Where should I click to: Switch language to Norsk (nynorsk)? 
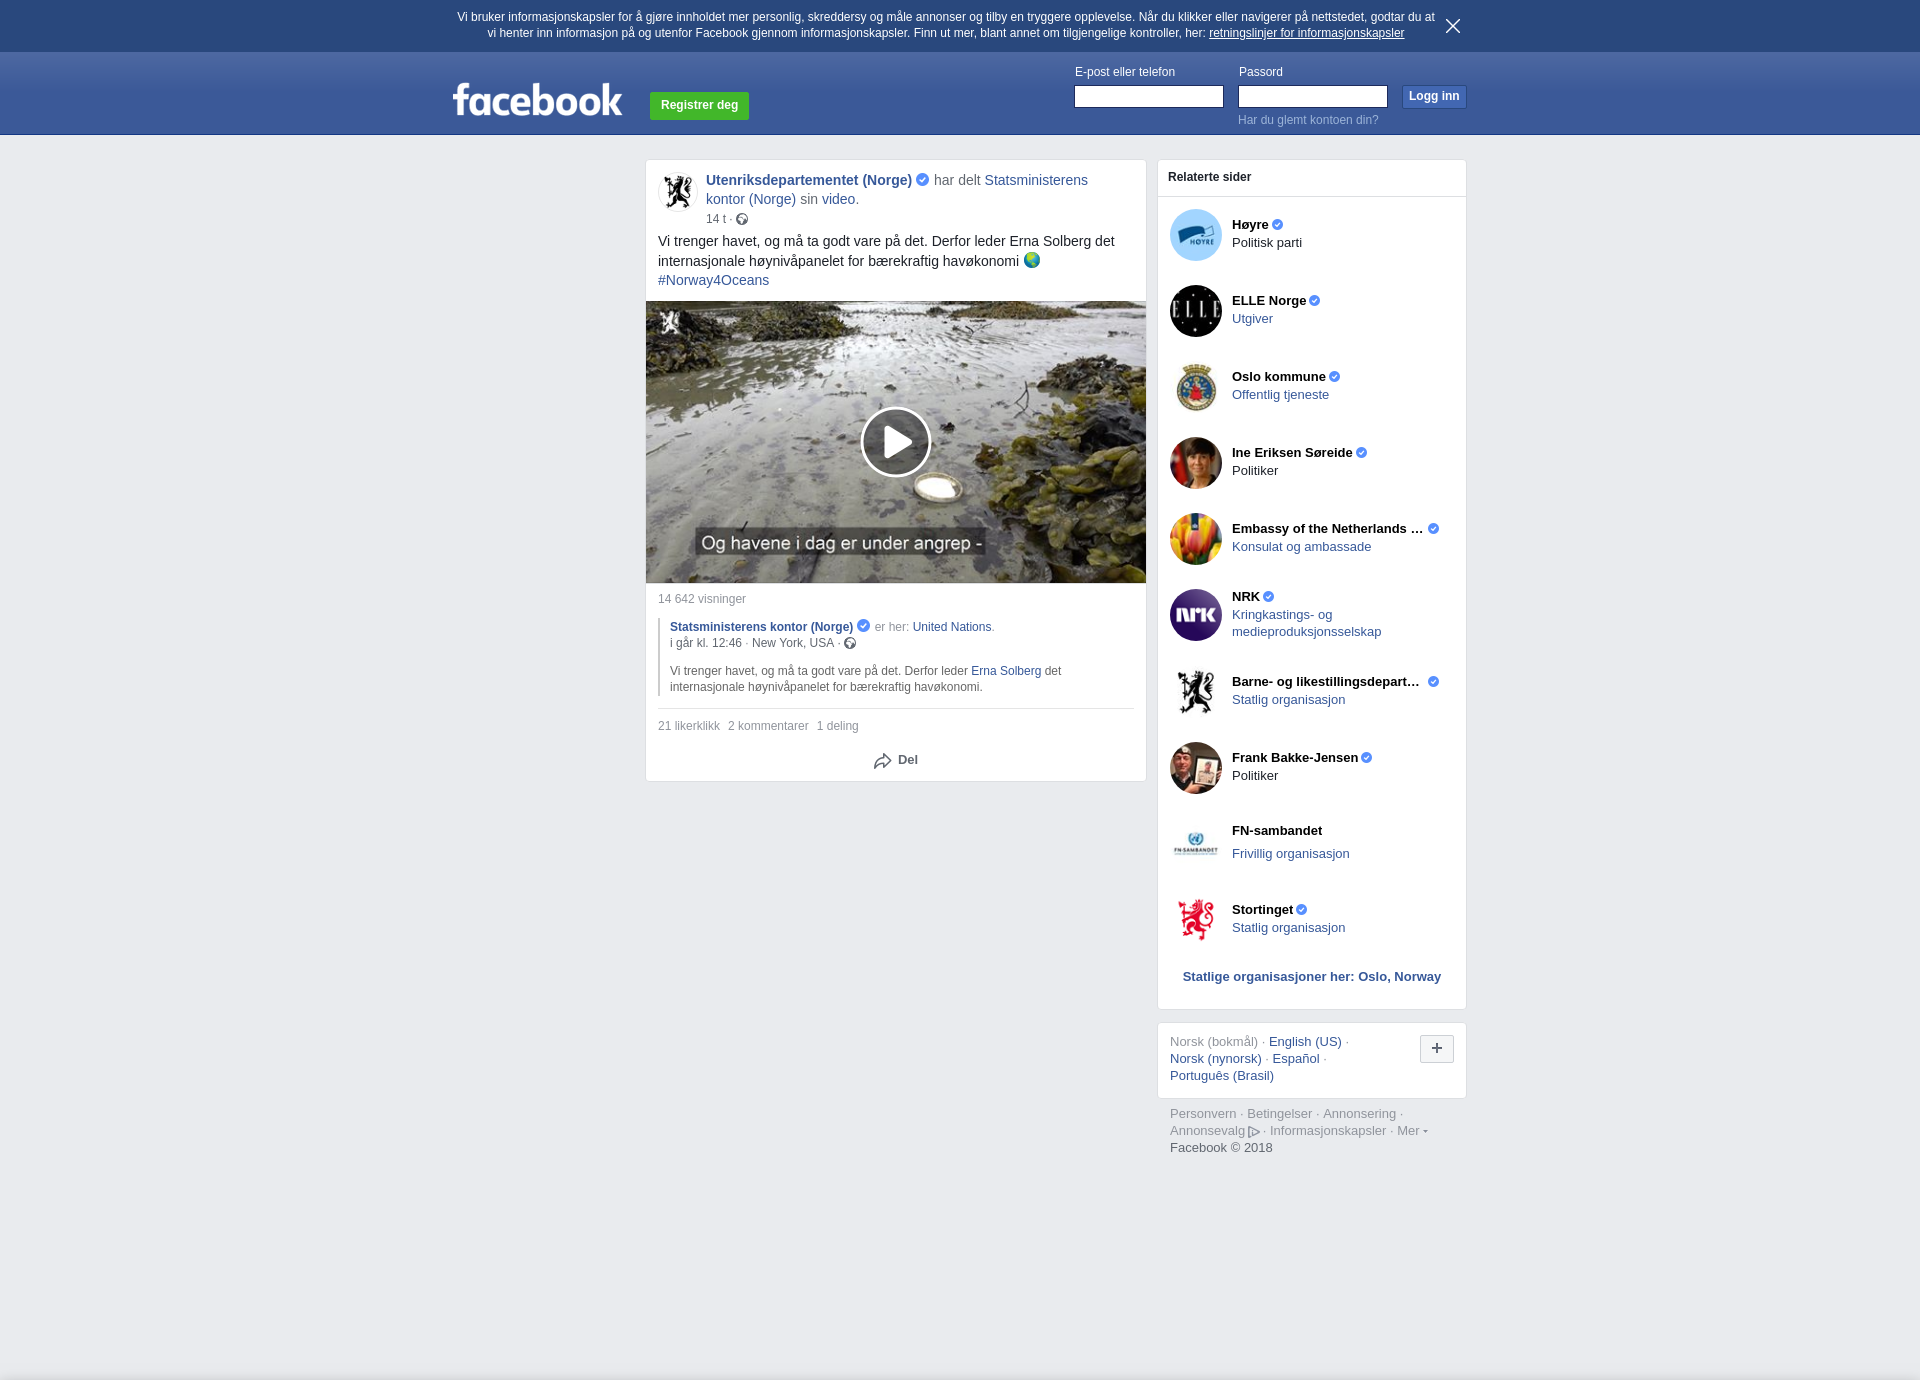coord(1216,1059)
